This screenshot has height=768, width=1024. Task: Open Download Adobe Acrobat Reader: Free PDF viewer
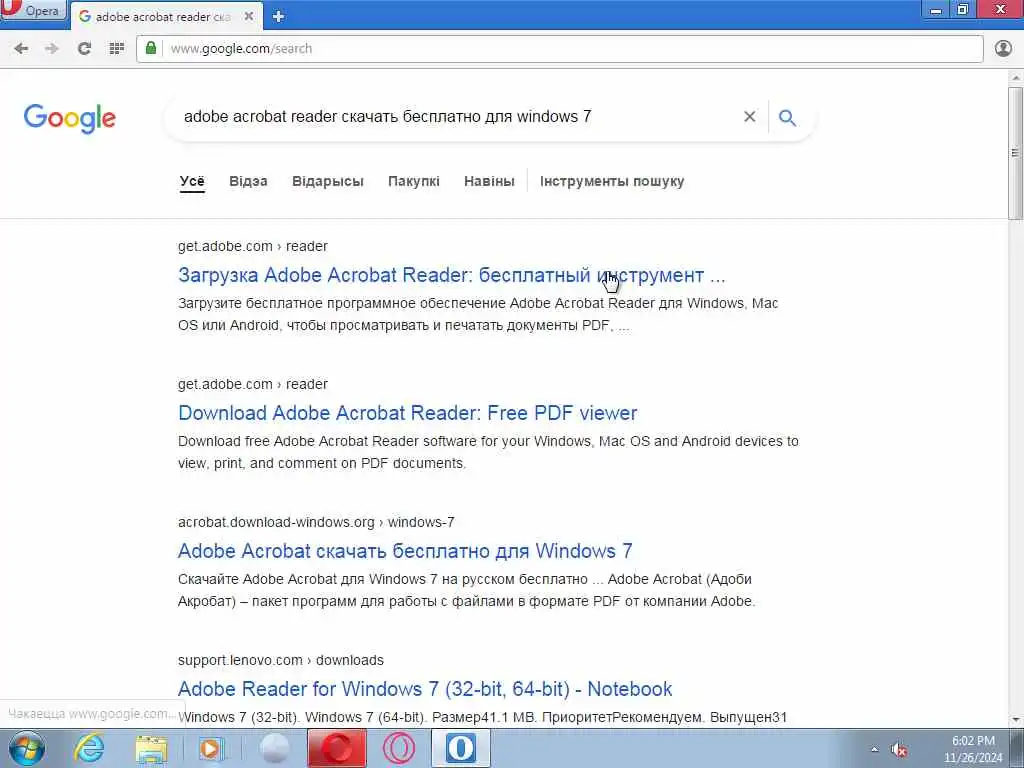(x=408, y=413)
